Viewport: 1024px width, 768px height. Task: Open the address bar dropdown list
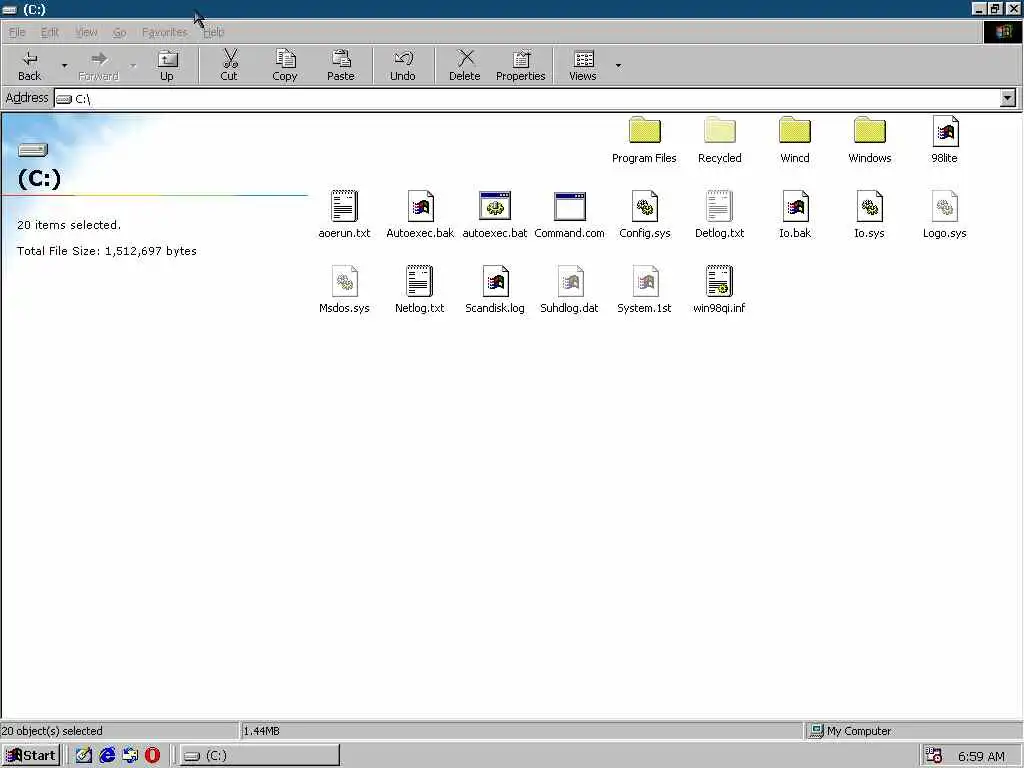(1008, 98)
